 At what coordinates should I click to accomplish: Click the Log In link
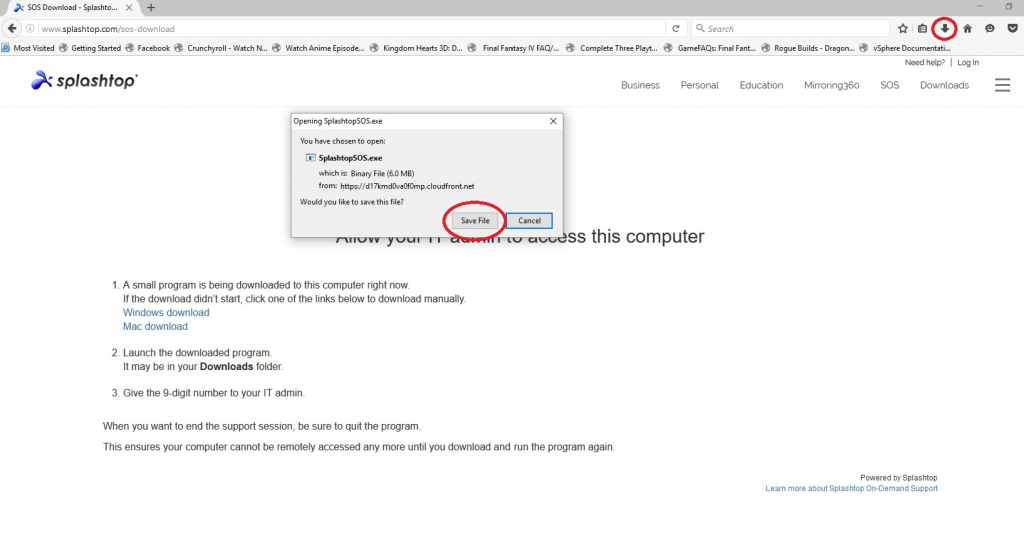tap(968, 63)
